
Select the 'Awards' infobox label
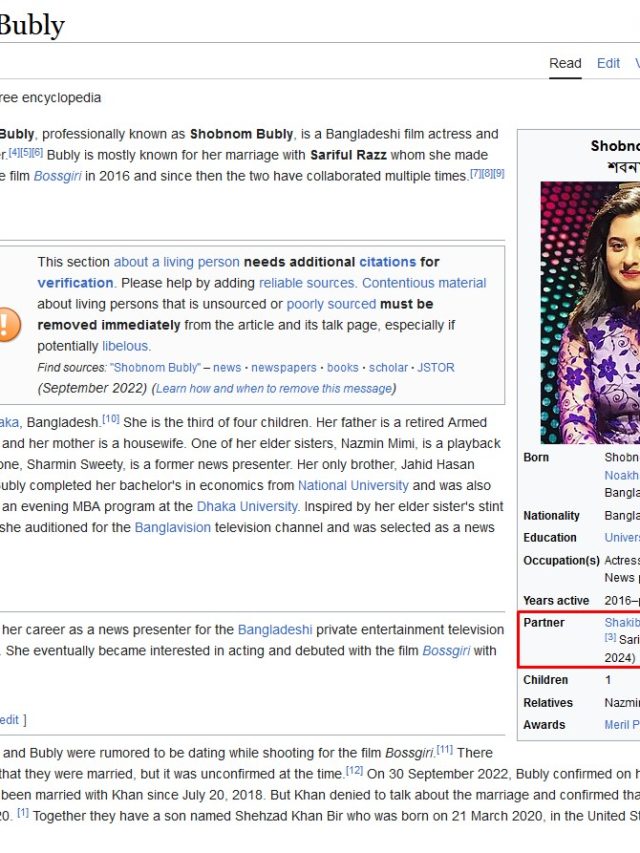point(544,725)
